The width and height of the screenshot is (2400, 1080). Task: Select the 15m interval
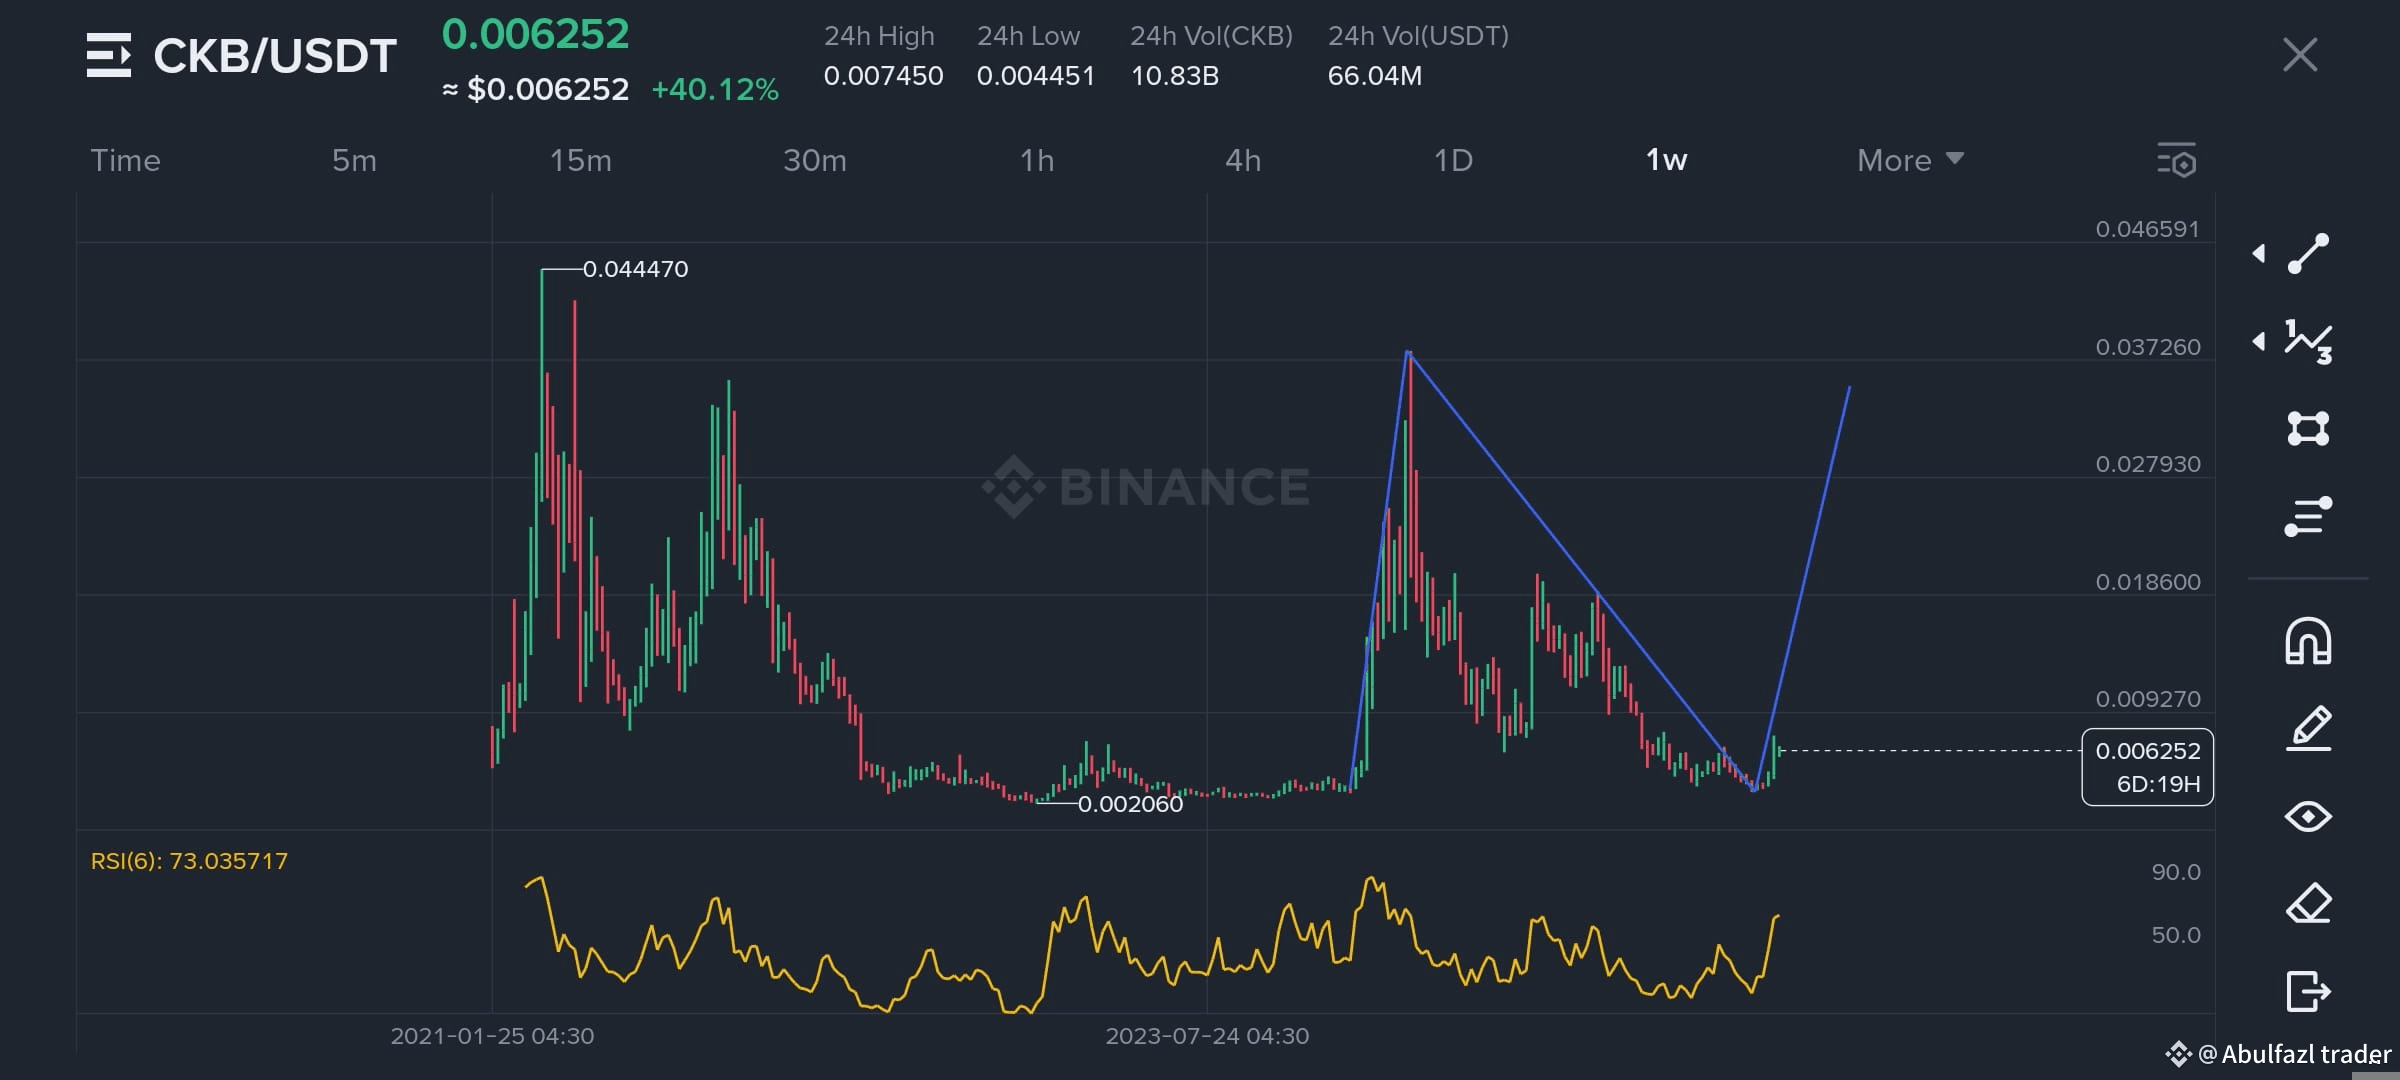pos(580,160)
